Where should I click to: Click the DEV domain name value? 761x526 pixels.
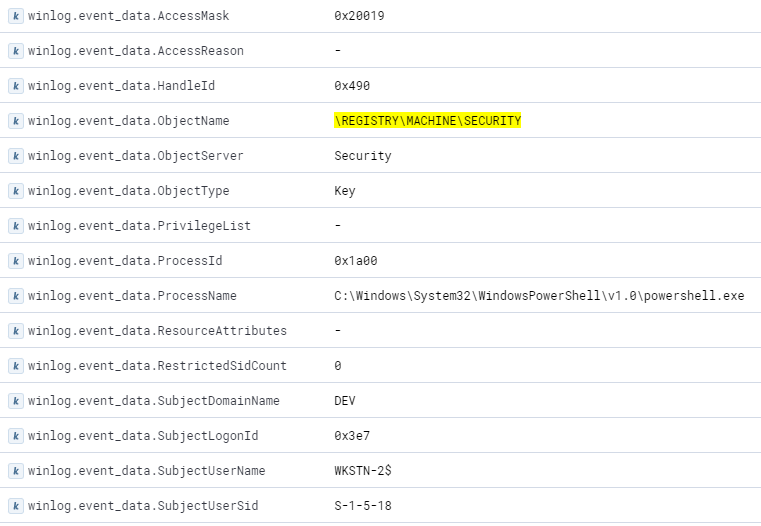[345, 401]
